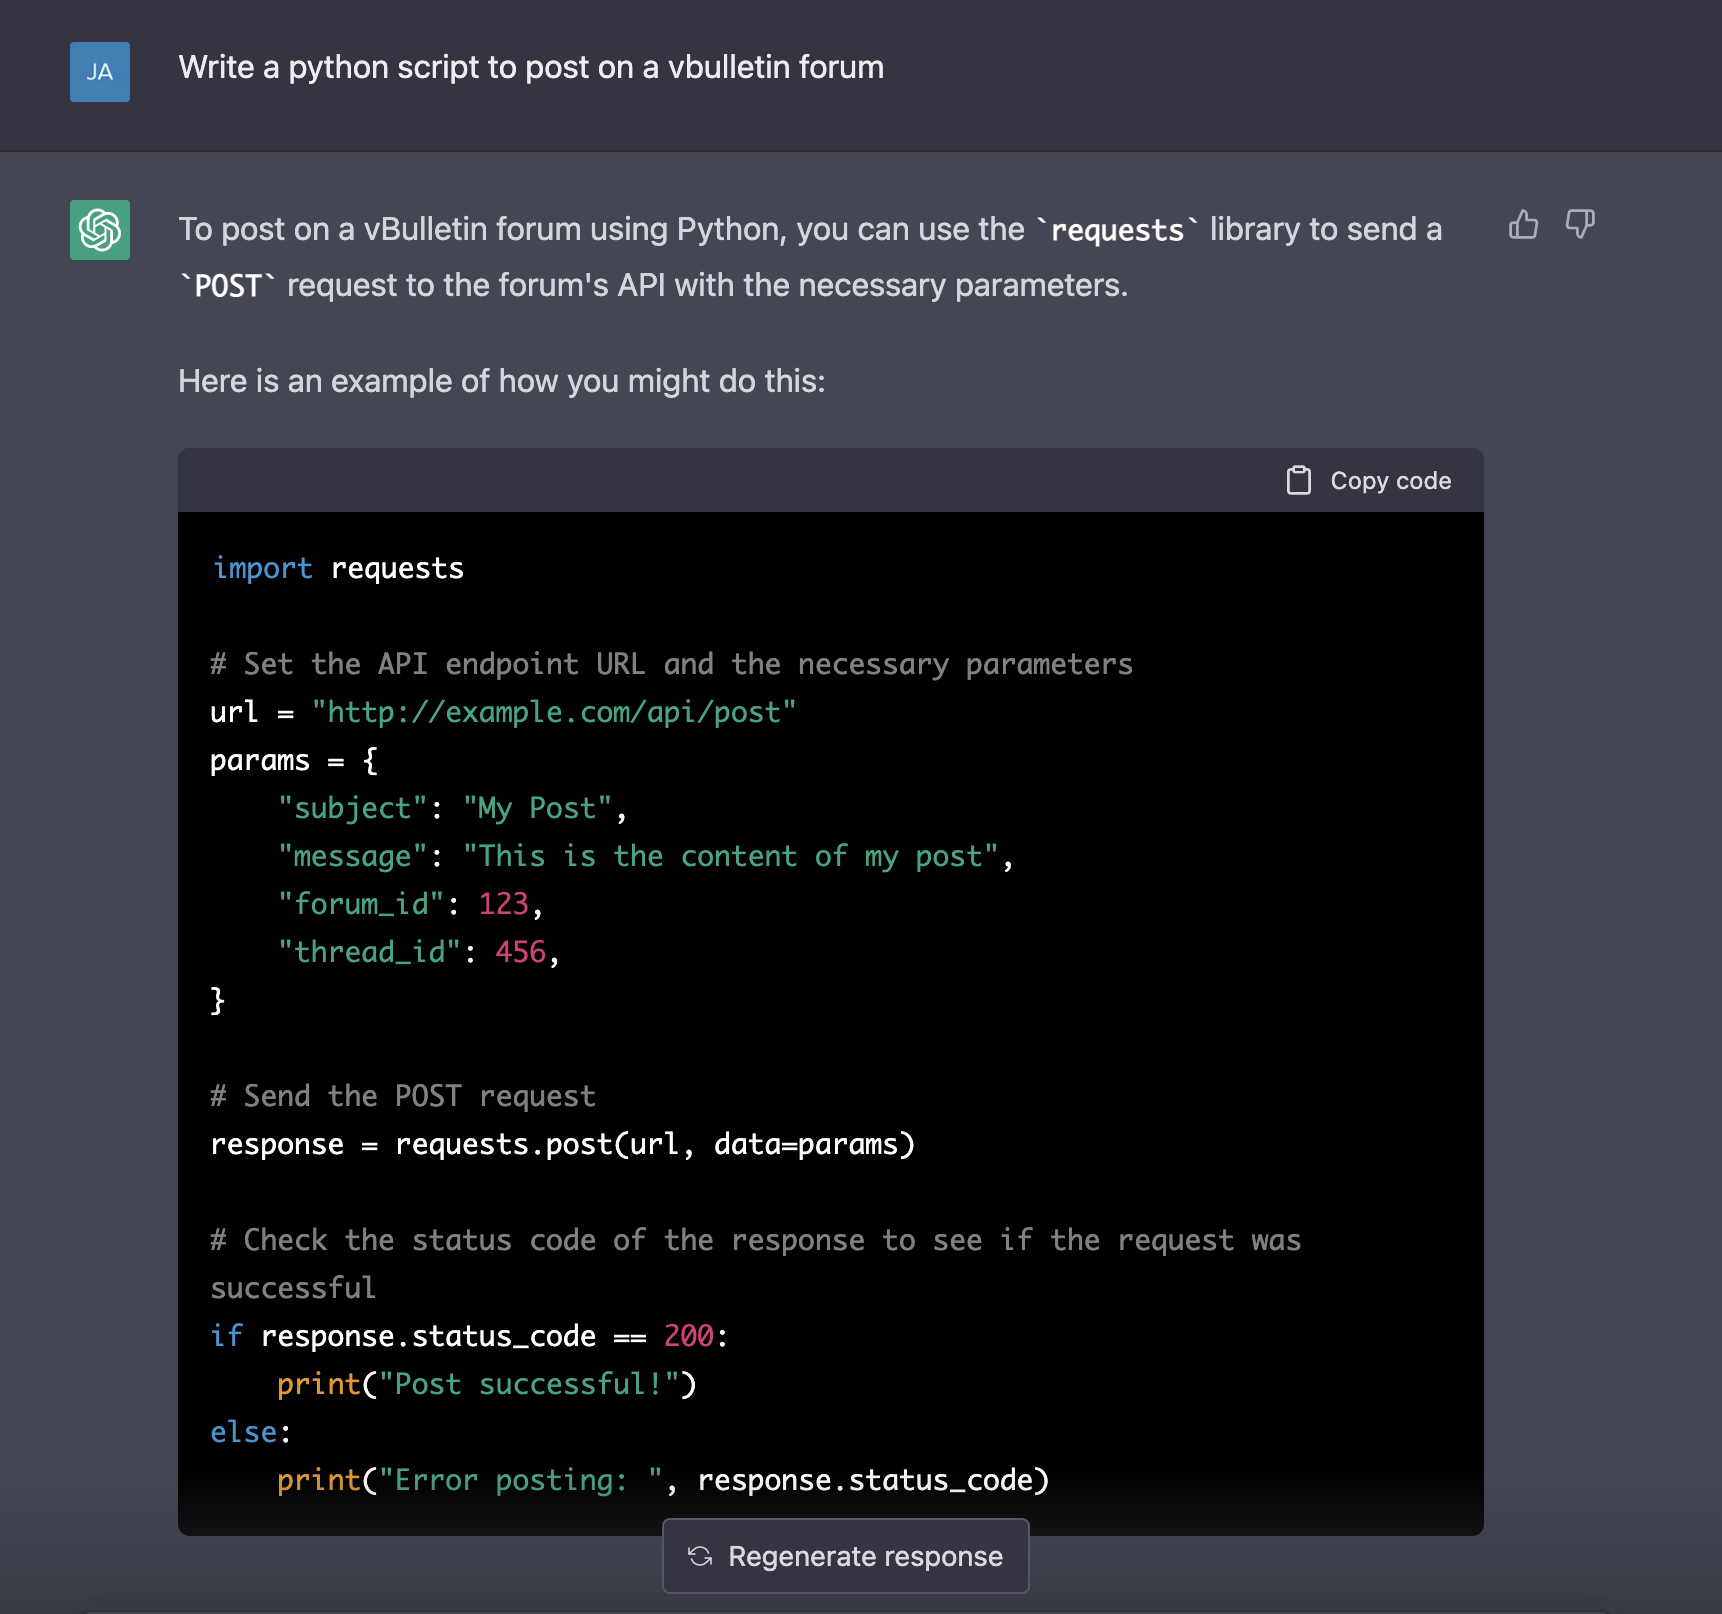The width and height of the screenshot is (1722, 1614).
Task: Click the "Here is an example" paragraph
Action: coord(502,382)
